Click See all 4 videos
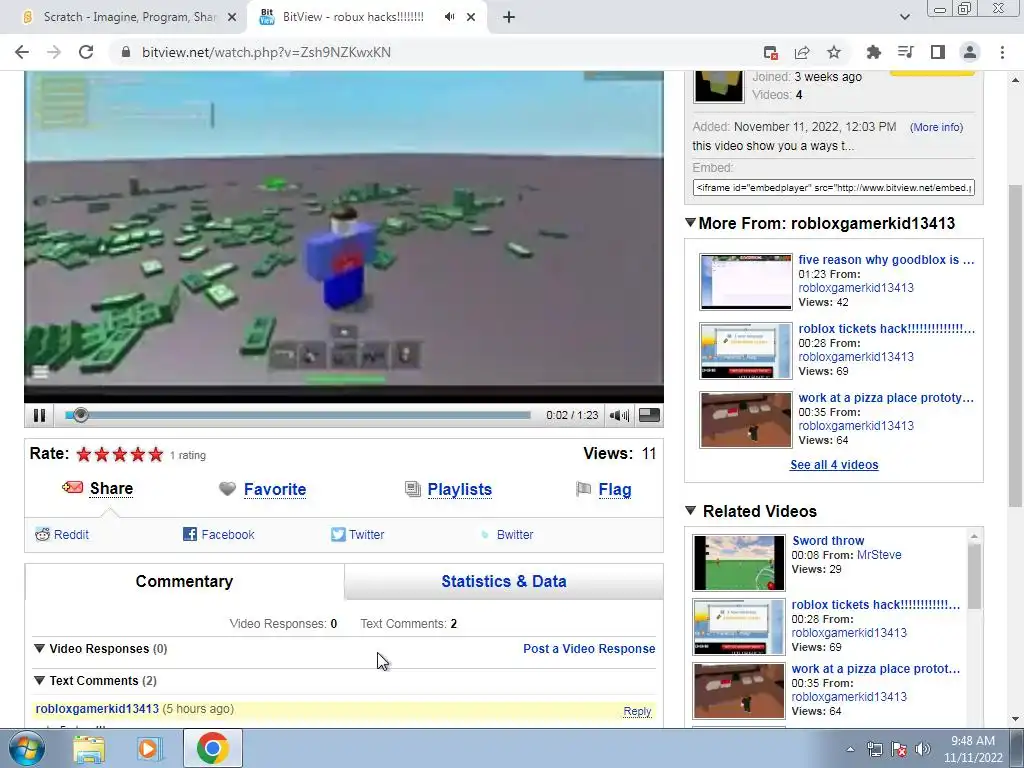Screen dimensions: 1024x768 tap(834, 464)
